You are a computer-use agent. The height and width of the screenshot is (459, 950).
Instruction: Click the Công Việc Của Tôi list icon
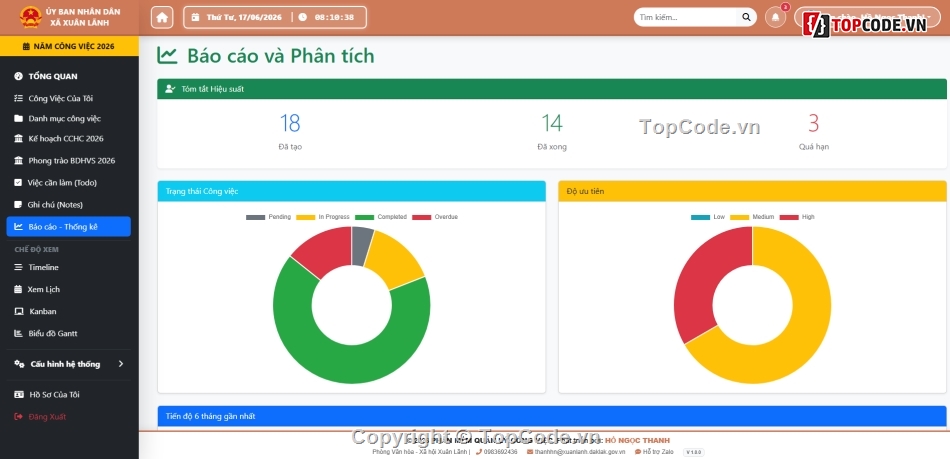click(x=18, y=98)
